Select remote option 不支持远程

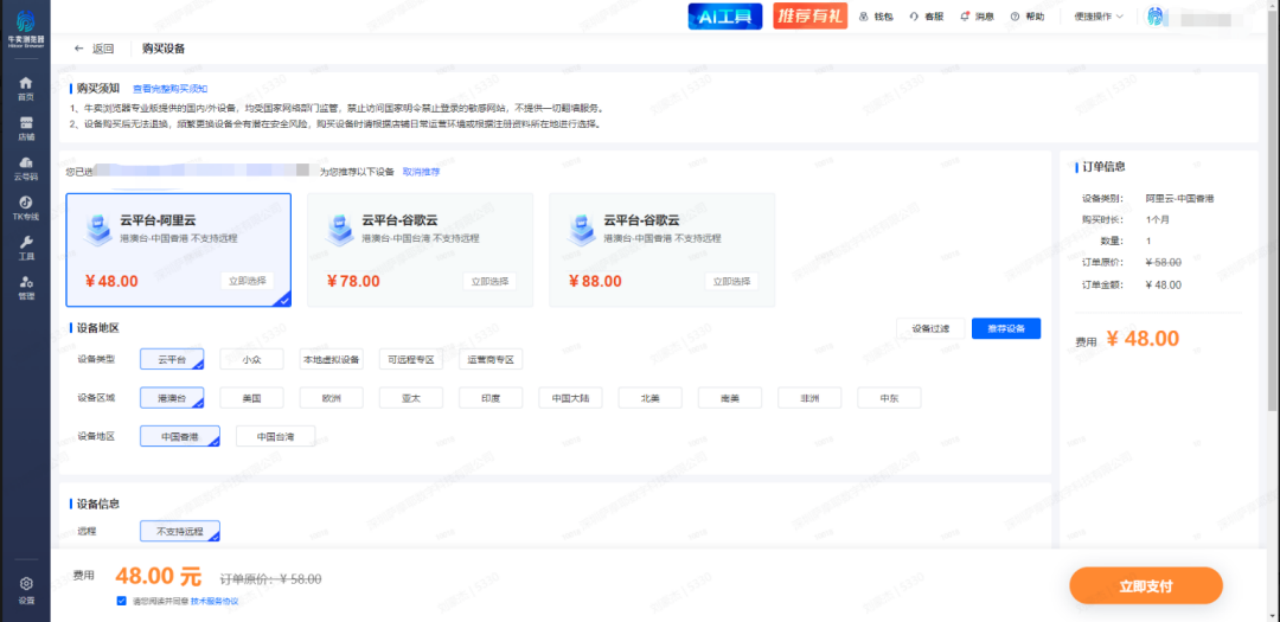[x=180, y=531]
